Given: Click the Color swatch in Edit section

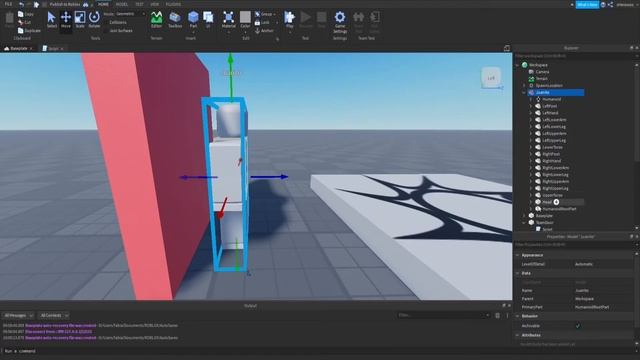Looking at the screenshot, I should tap(245, 17).
